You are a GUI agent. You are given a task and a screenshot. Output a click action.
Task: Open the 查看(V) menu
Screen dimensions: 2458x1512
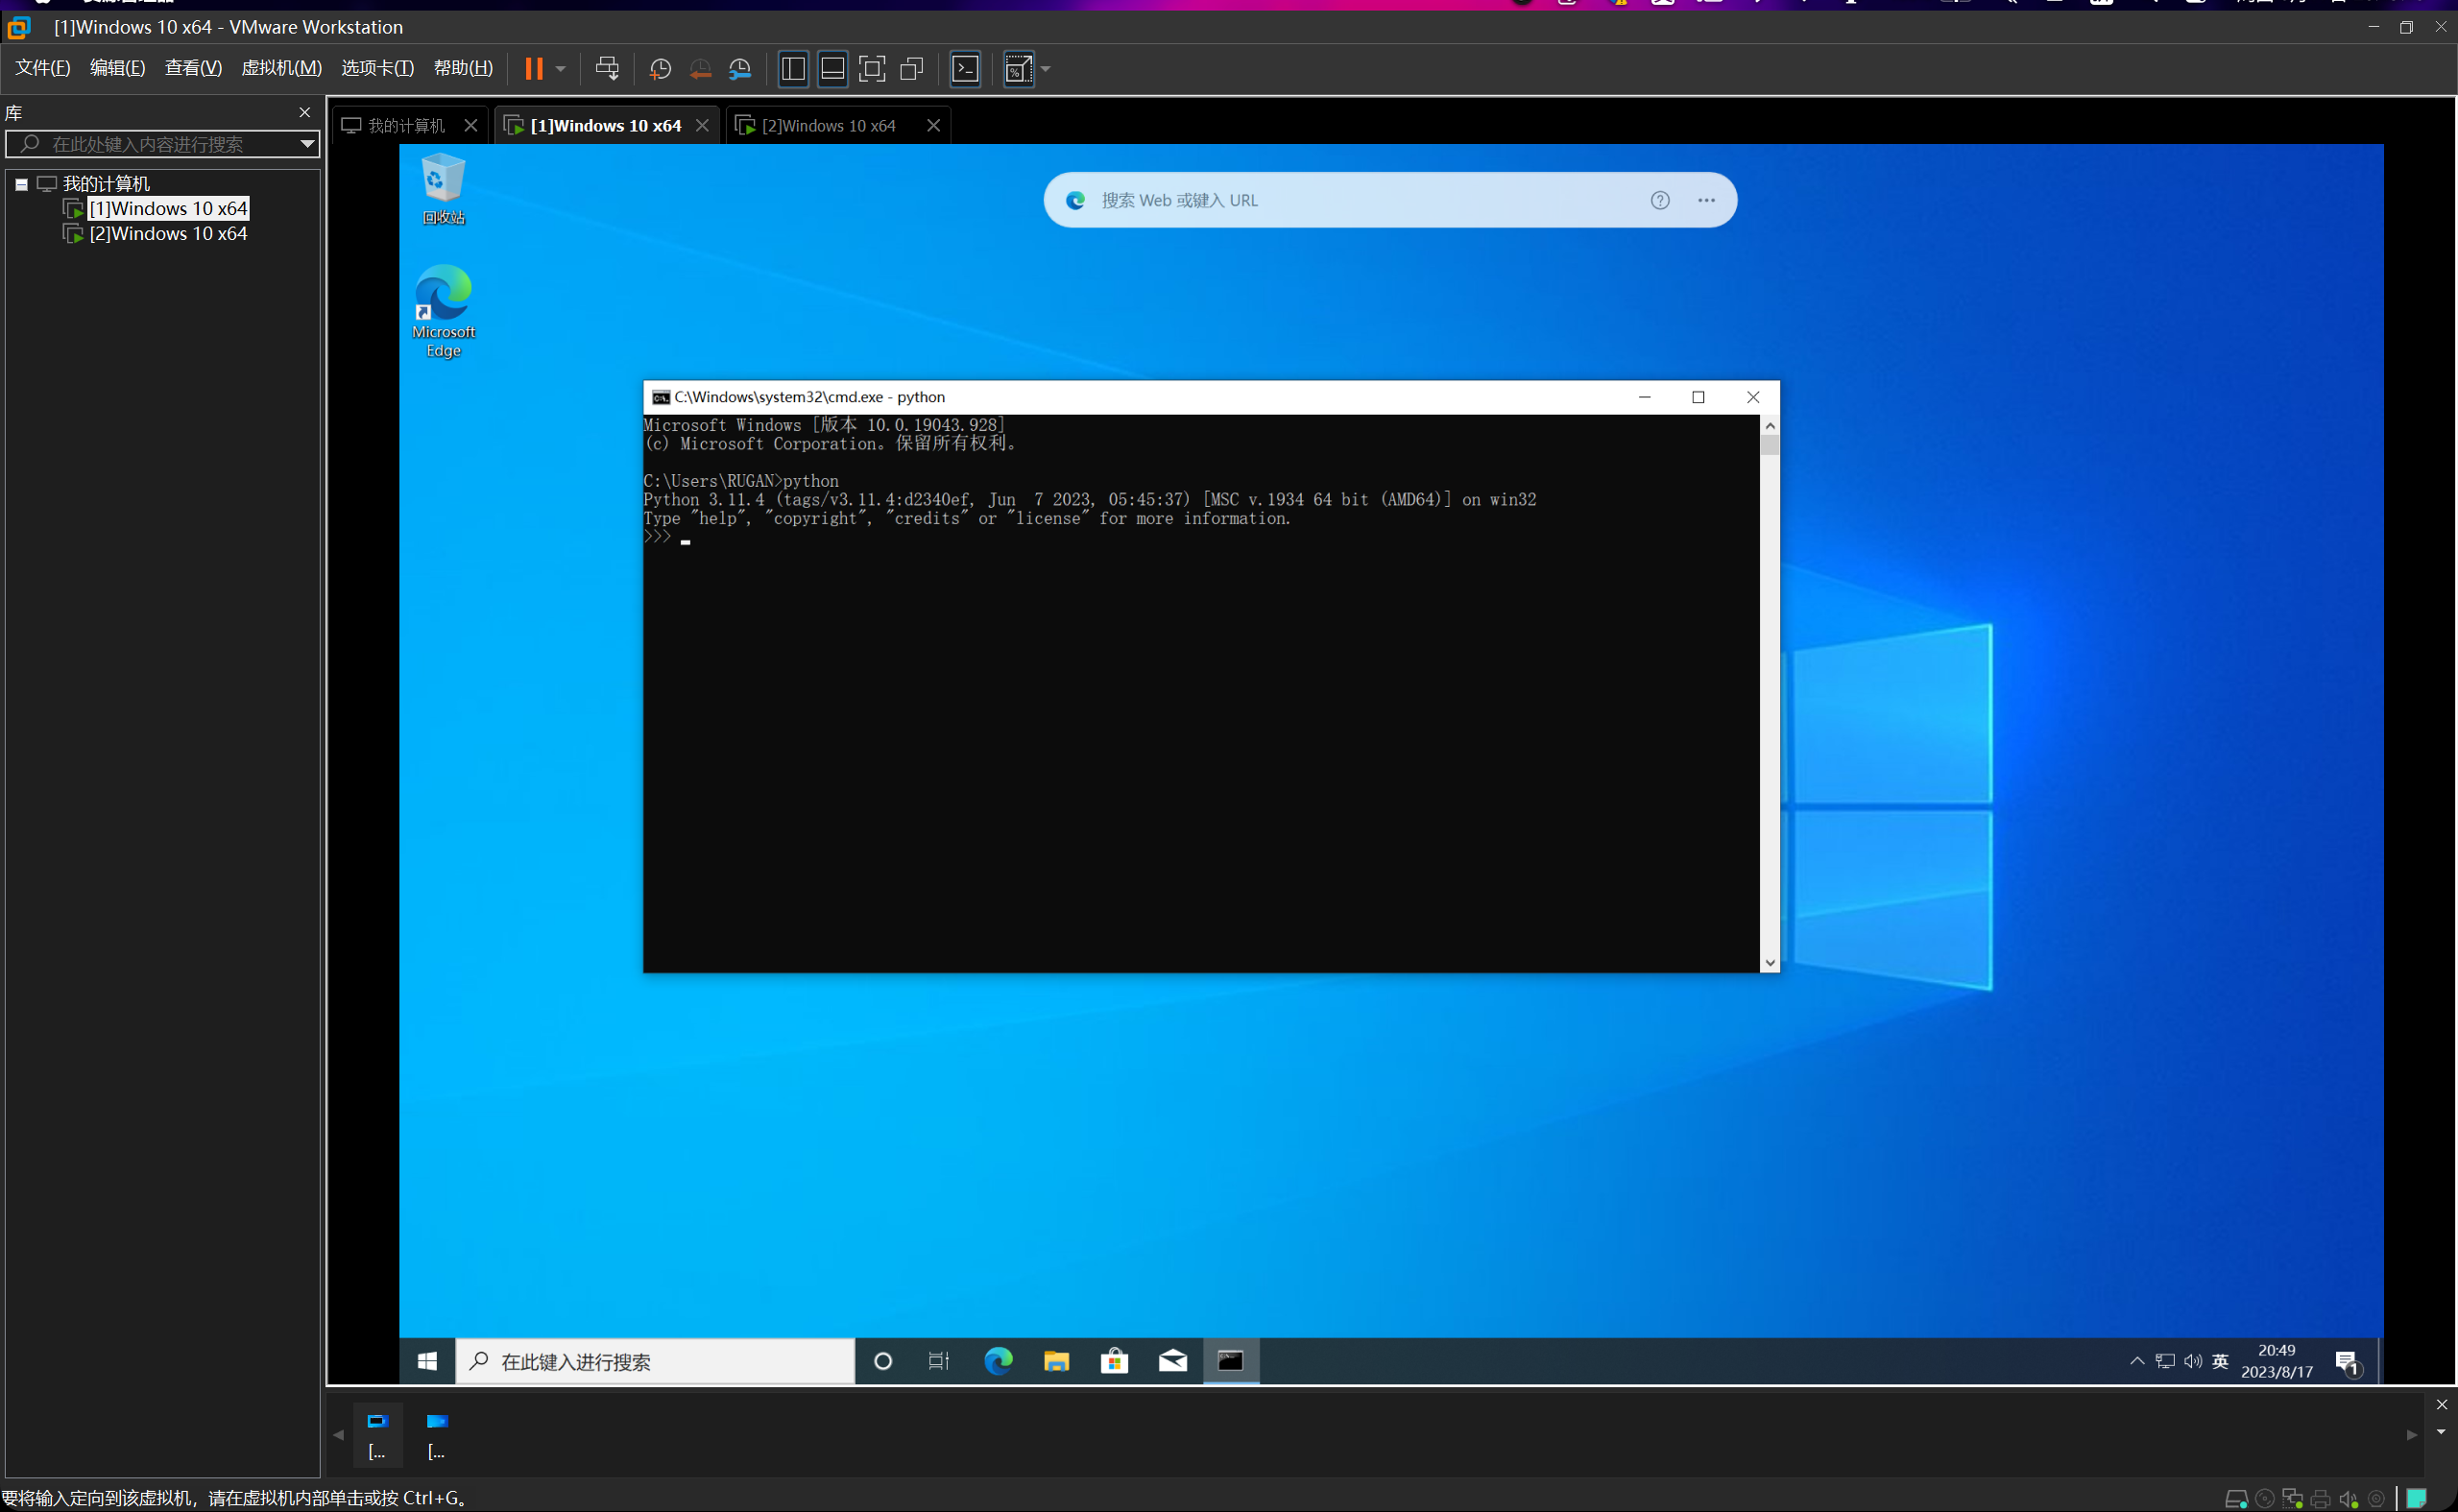[x=193, y=67]
